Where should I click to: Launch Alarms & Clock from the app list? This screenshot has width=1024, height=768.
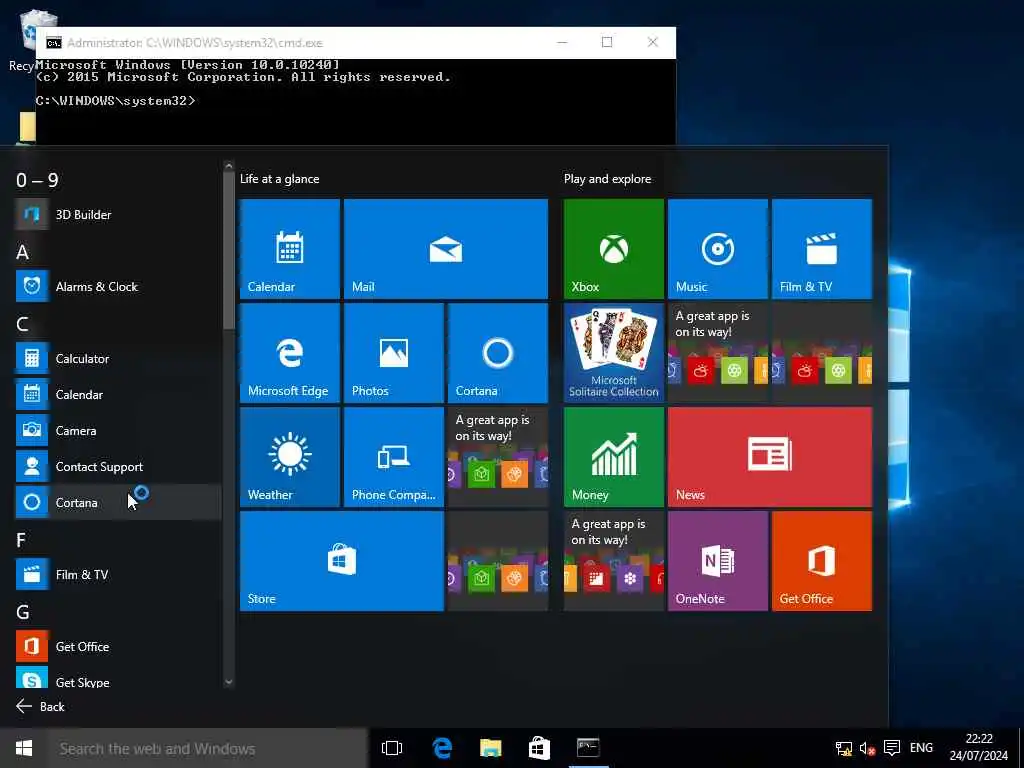click(118, 286)
